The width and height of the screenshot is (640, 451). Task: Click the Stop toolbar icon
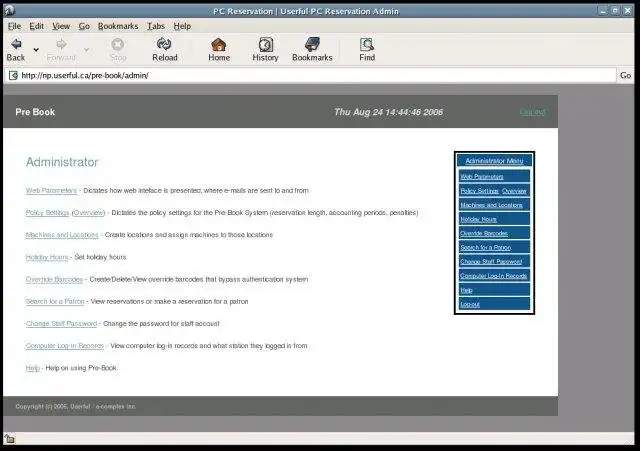tap(118, 44)
